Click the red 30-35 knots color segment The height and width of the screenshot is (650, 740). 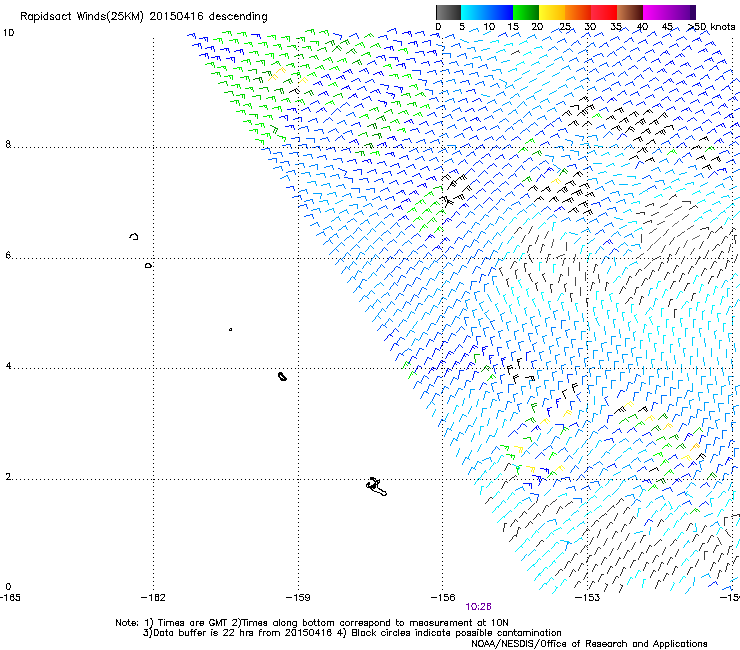pos(604,12)
